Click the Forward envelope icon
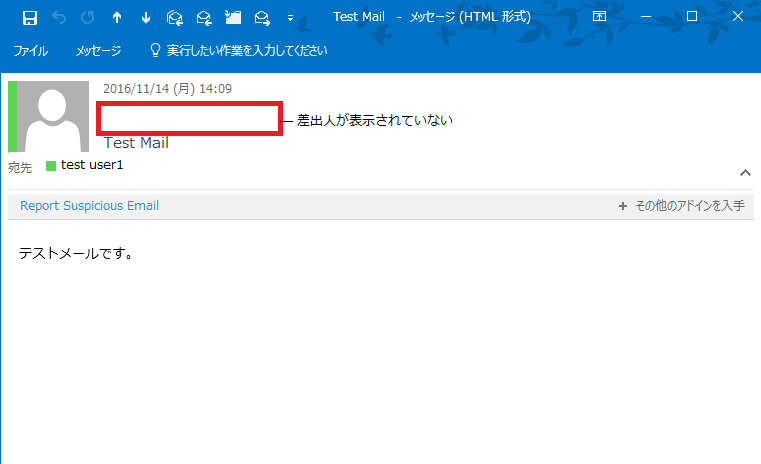The width and height of the screenshot is (761, 464). [x=262, y=18]
